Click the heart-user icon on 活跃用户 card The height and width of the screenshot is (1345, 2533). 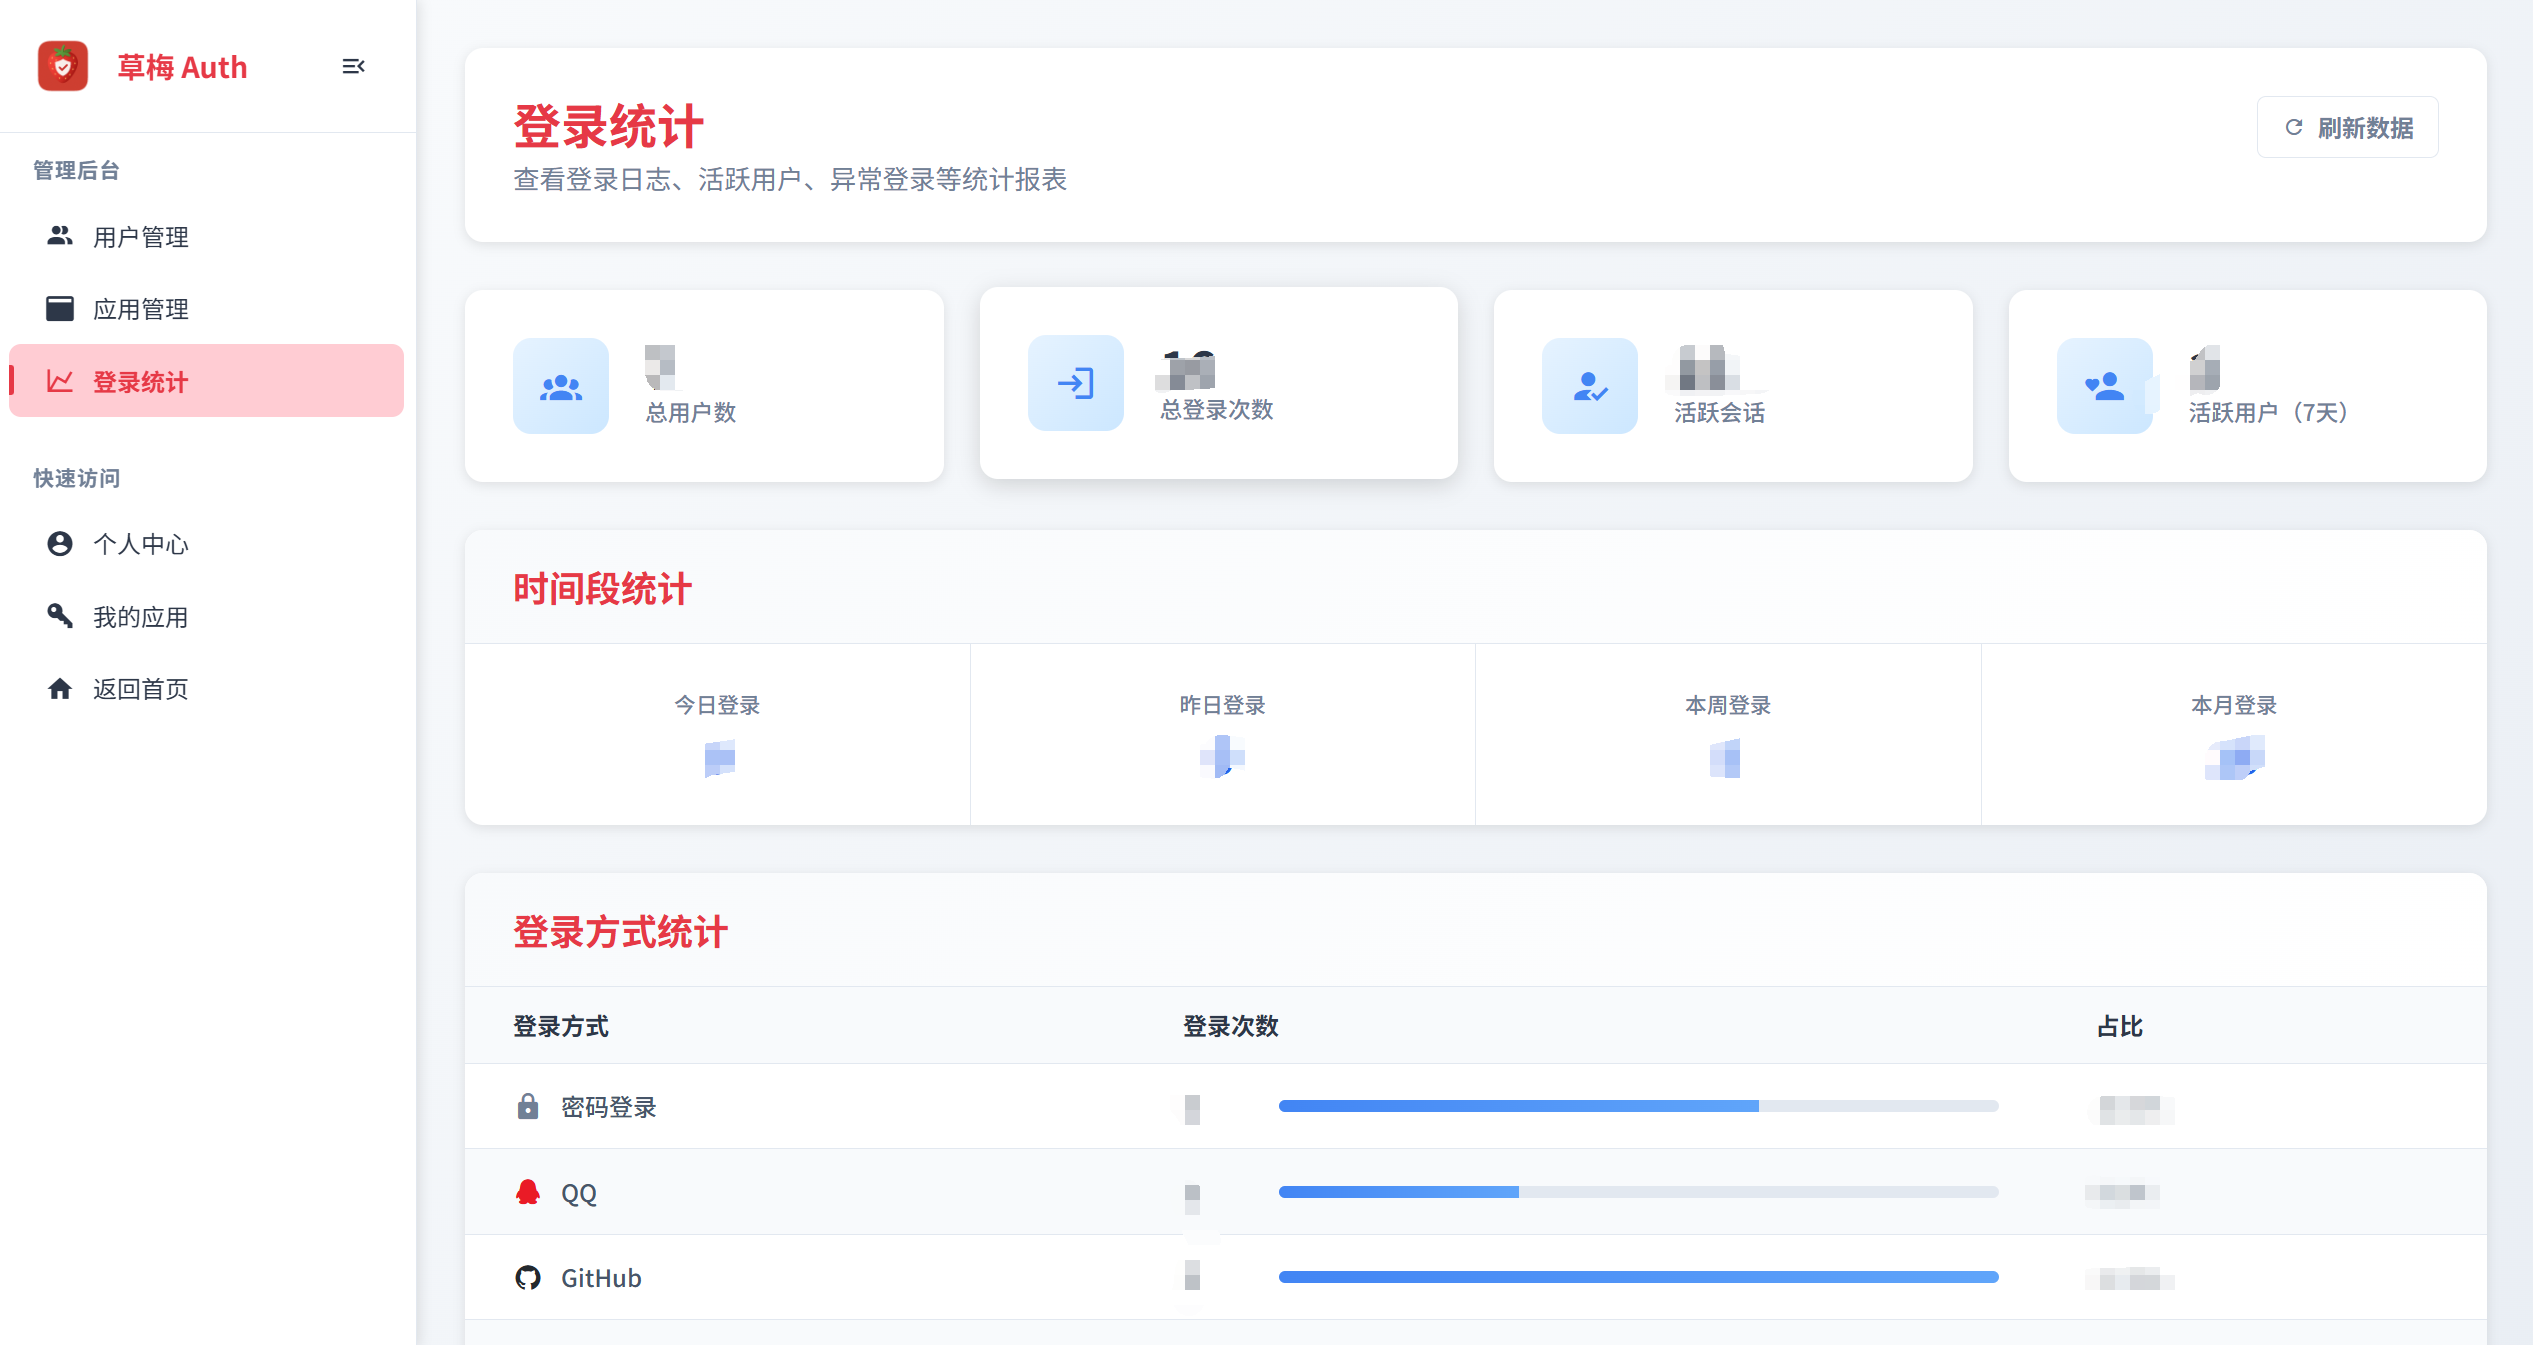tap(2105, 386)
